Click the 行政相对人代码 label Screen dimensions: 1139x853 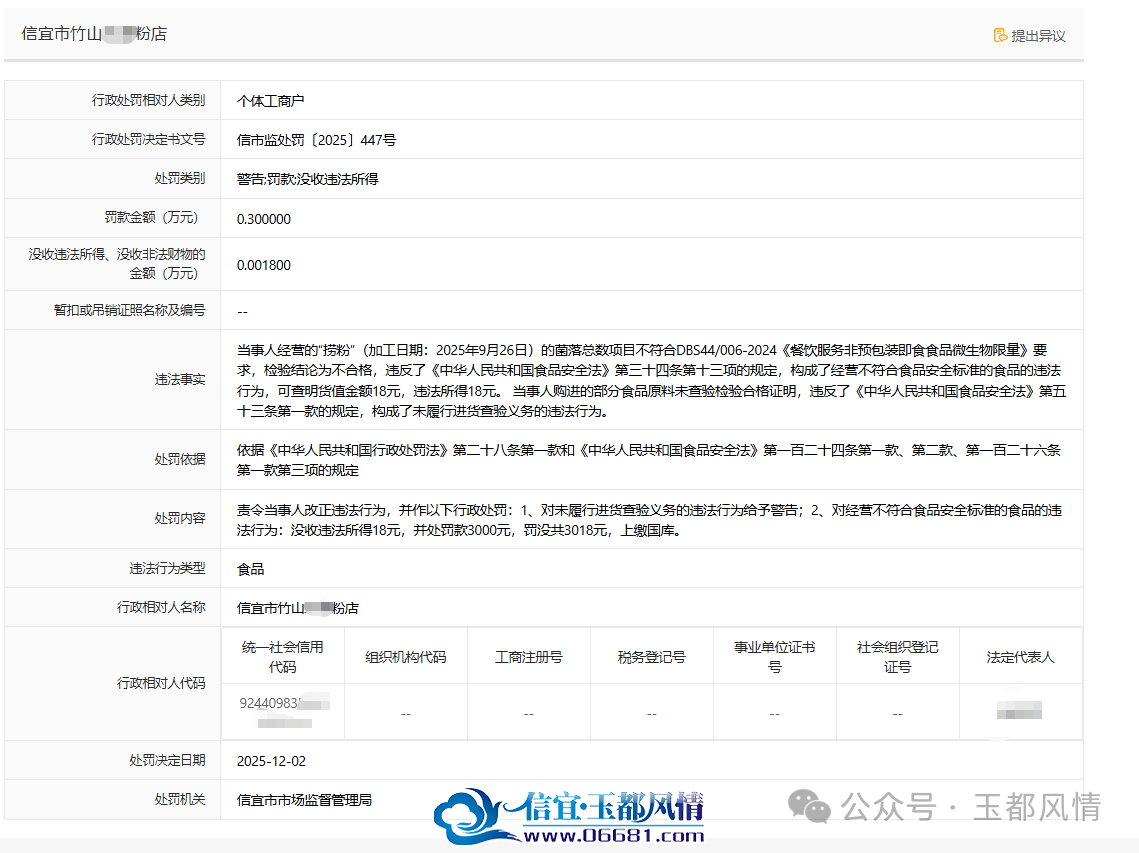[x=161, y=684]
